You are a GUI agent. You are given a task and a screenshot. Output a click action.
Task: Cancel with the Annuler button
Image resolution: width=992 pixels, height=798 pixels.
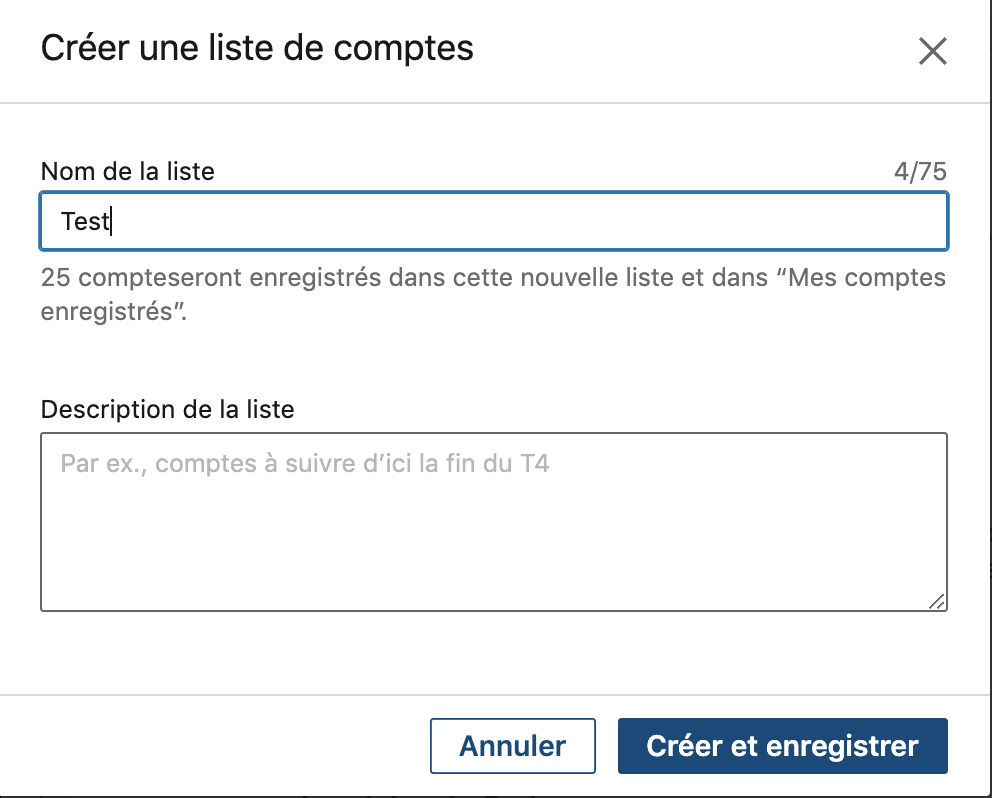tap(512, 746)
